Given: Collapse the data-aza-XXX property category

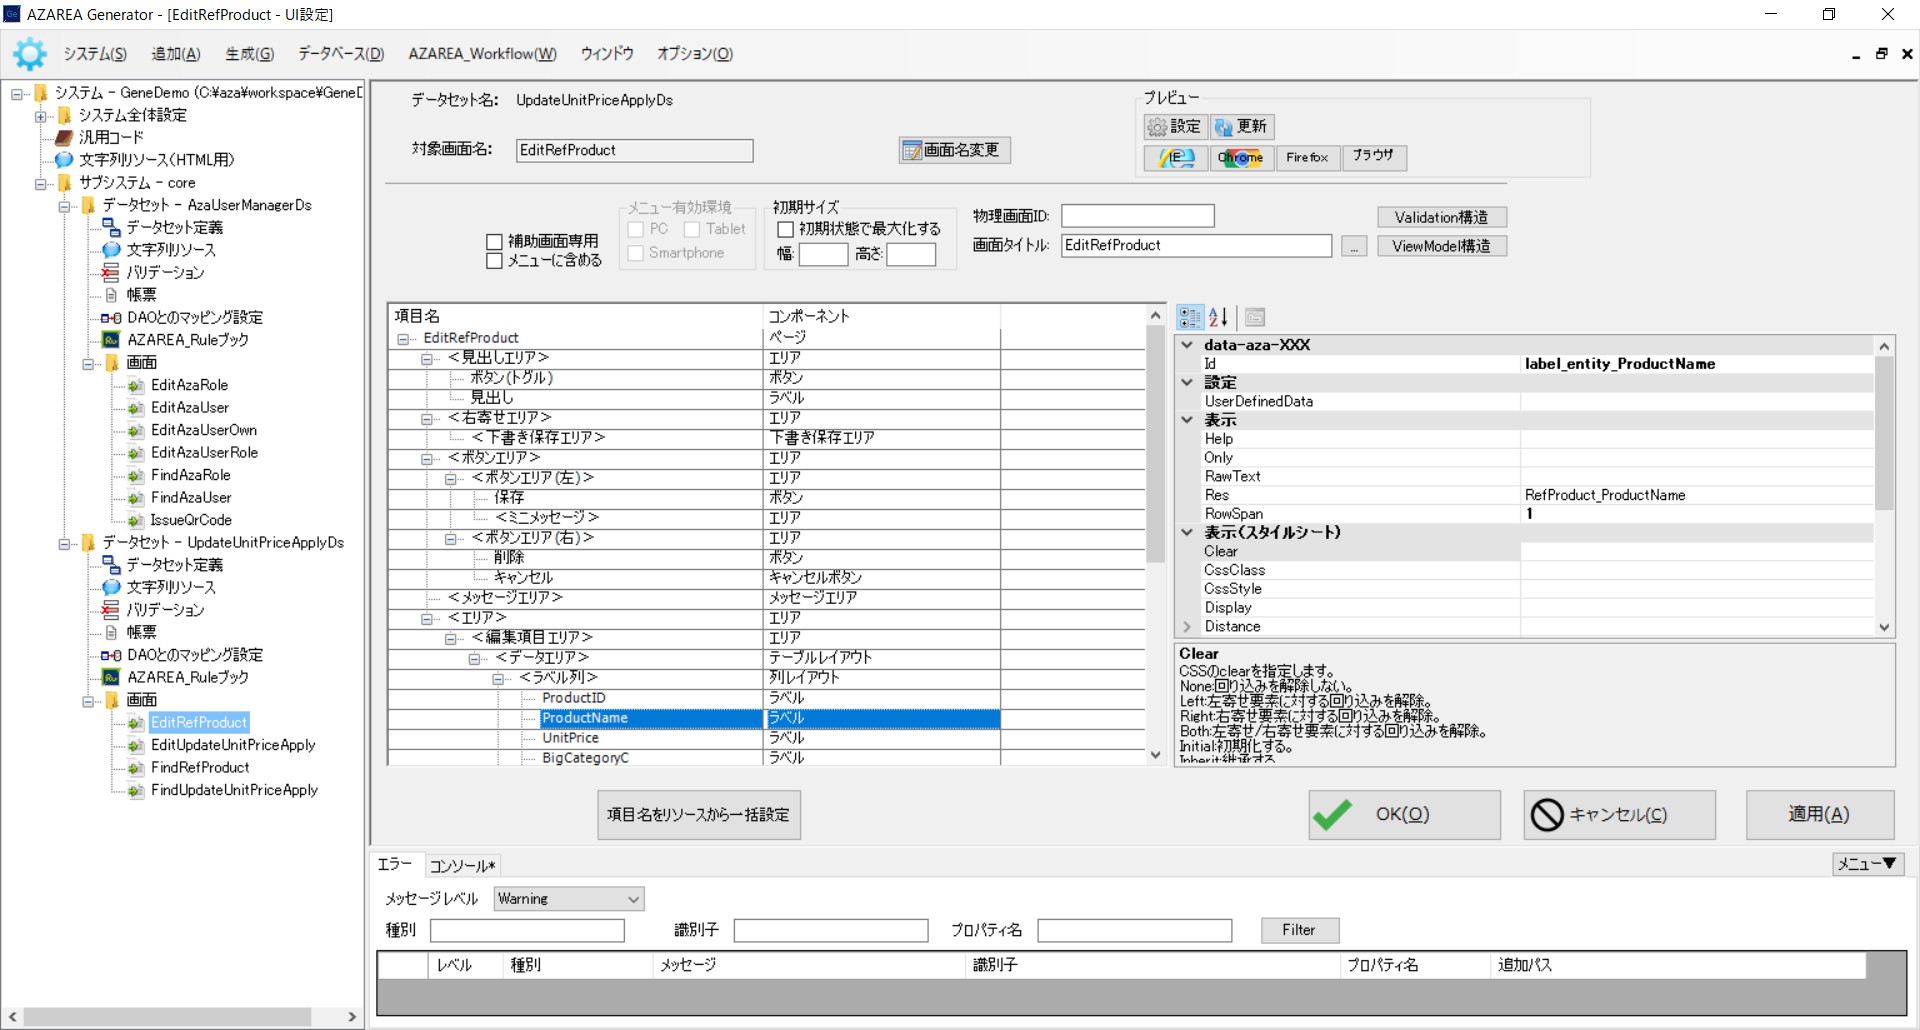Looking at the screenshot, I should (x=1187, y=345).
